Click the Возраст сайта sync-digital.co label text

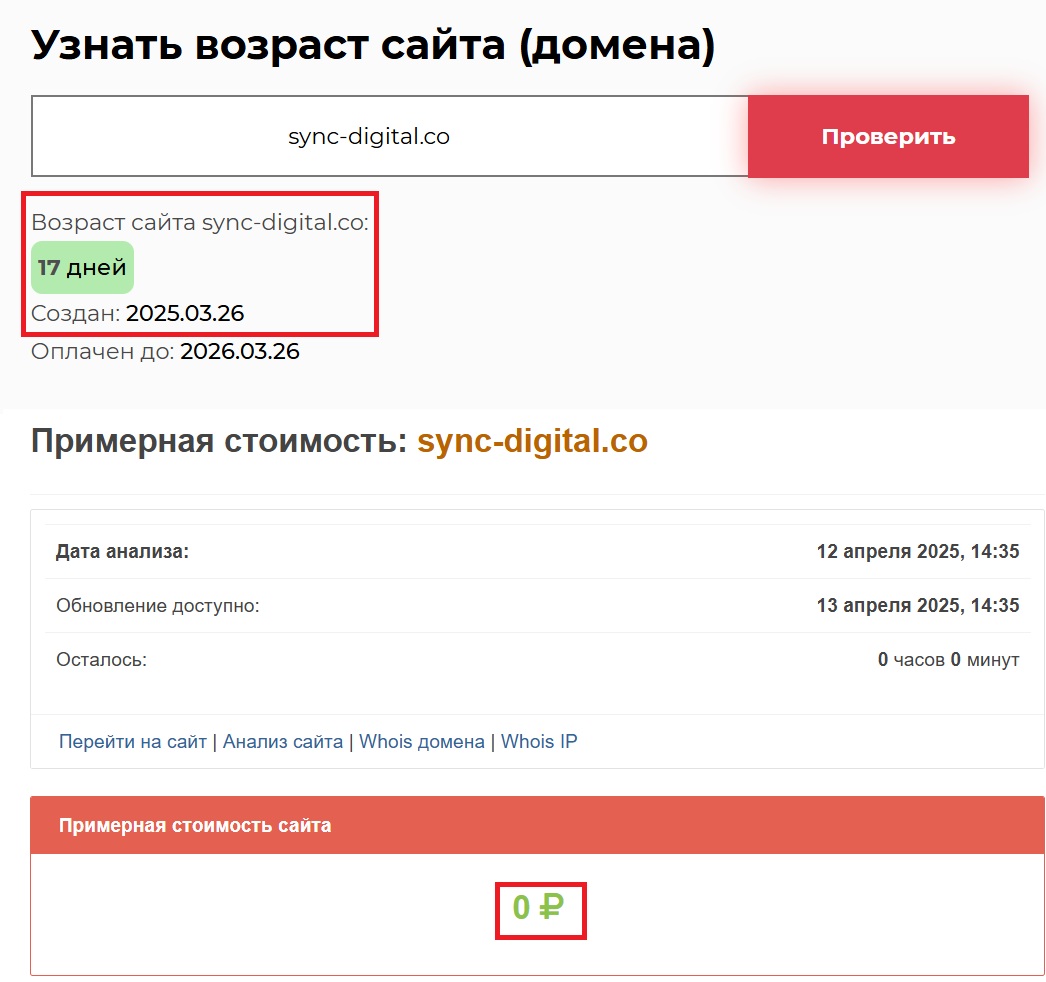tap(200, 223)
